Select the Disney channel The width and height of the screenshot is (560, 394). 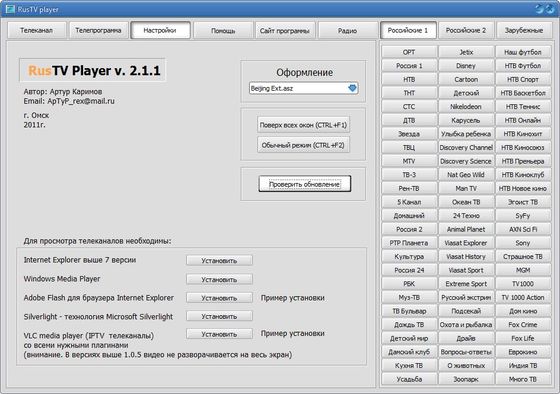tap(466, 66)
